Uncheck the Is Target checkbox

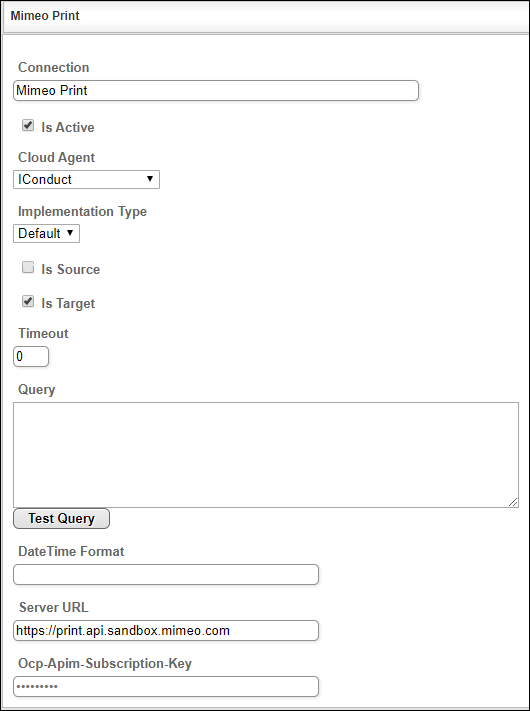coord(28,302)
